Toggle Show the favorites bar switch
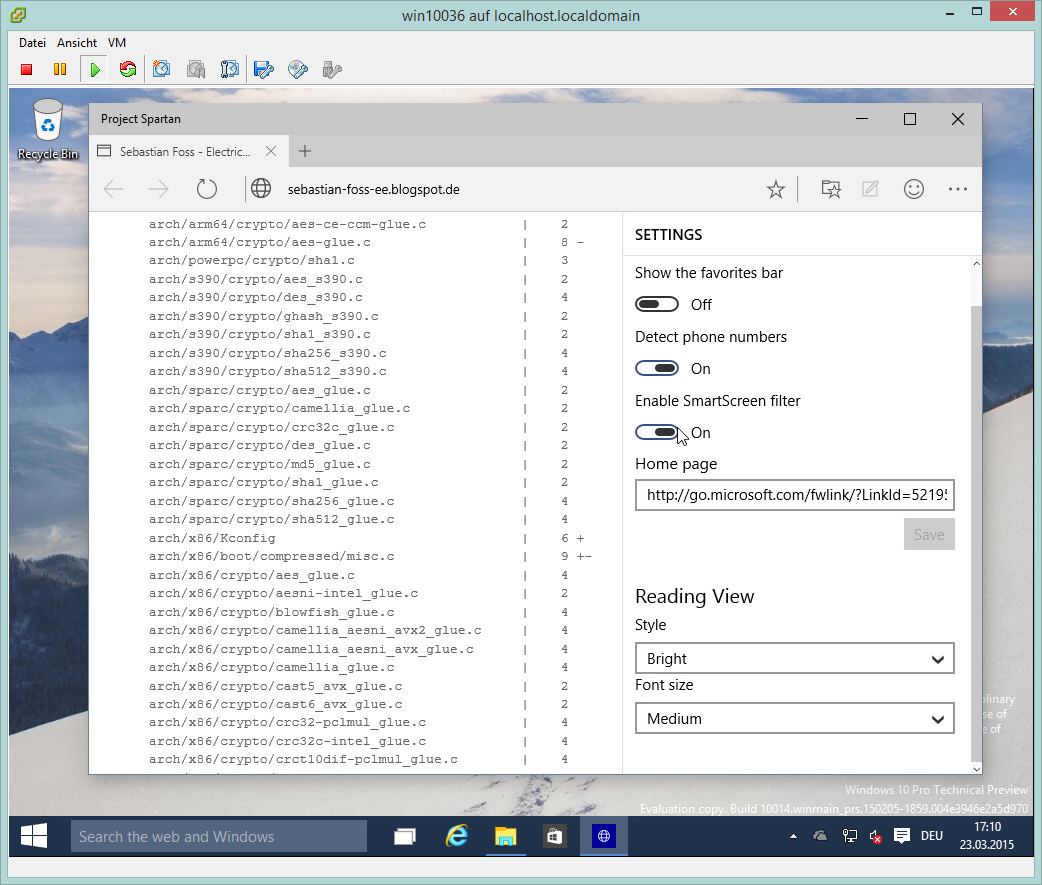 tap(657, 304)
